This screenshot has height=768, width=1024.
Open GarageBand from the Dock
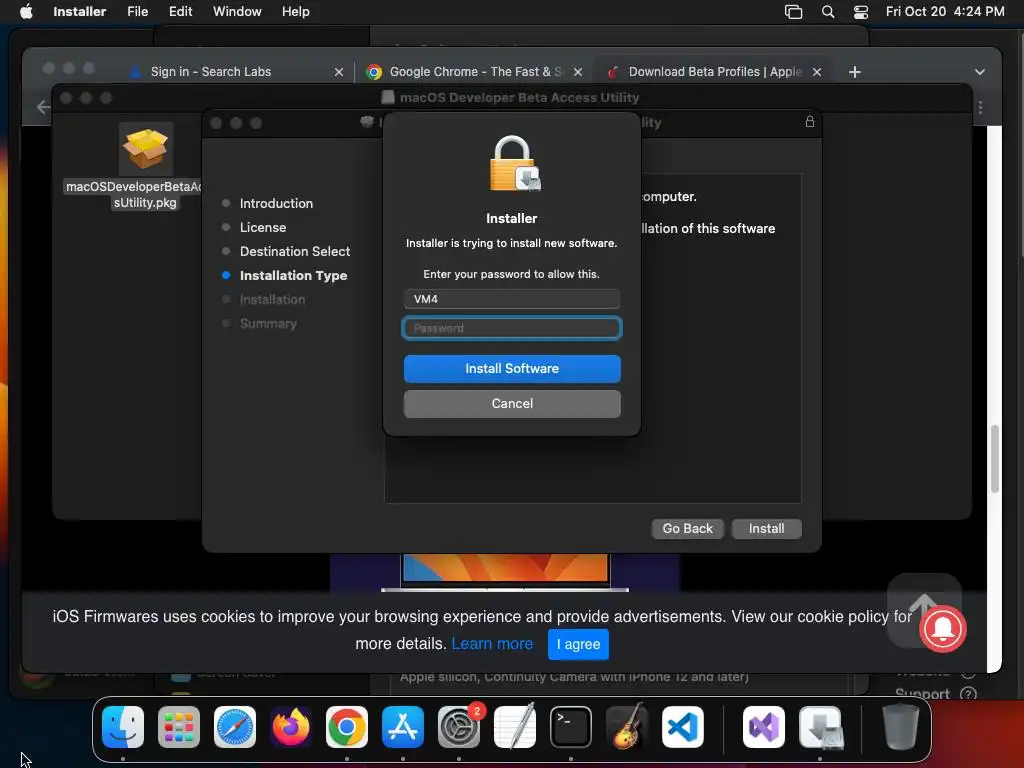pos(627,727)
